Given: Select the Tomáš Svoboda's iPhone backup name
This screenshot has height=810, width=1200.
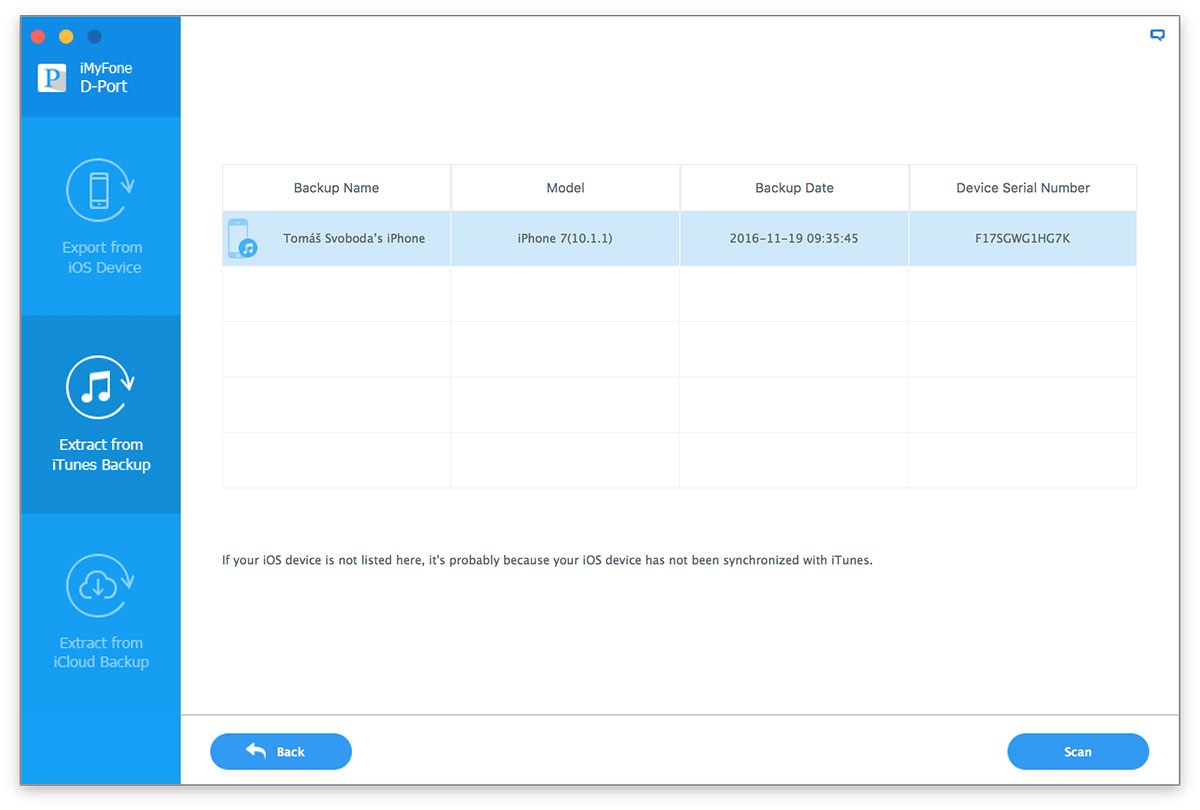Looking at the screenshot, I should 354,239.
